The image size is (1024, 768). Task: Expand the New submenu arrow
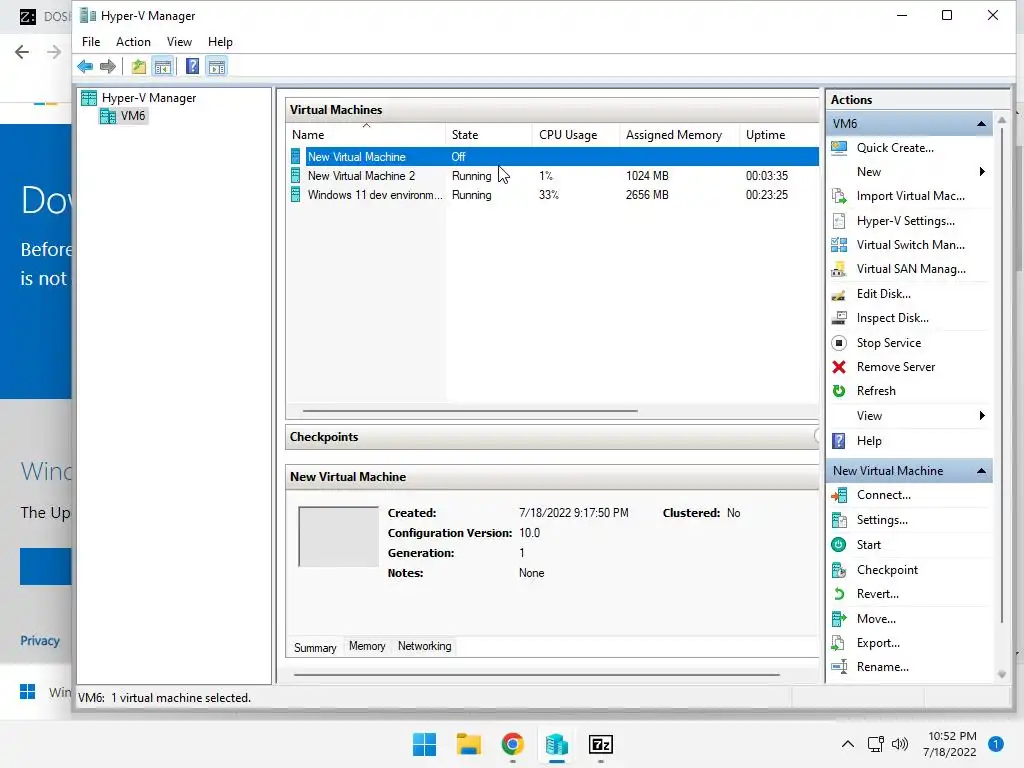pos(982,172)
